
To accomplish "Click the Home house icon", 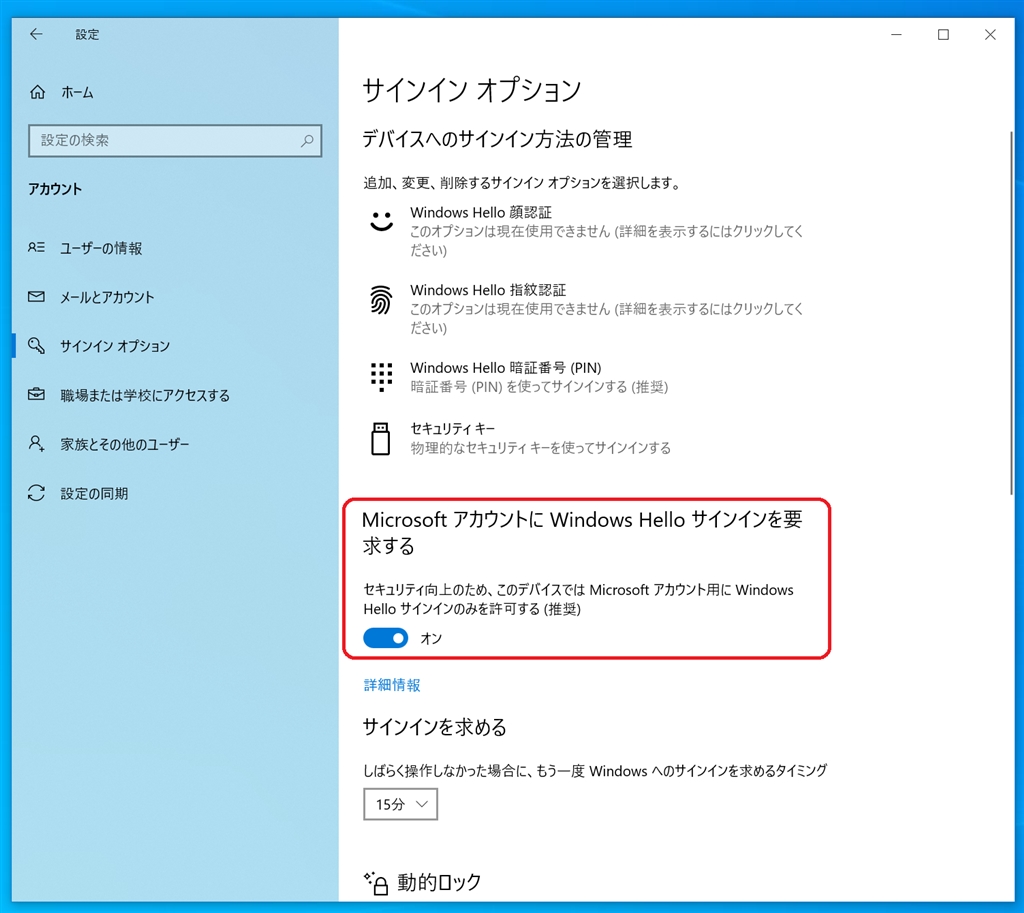I will [x=38, y=92].
